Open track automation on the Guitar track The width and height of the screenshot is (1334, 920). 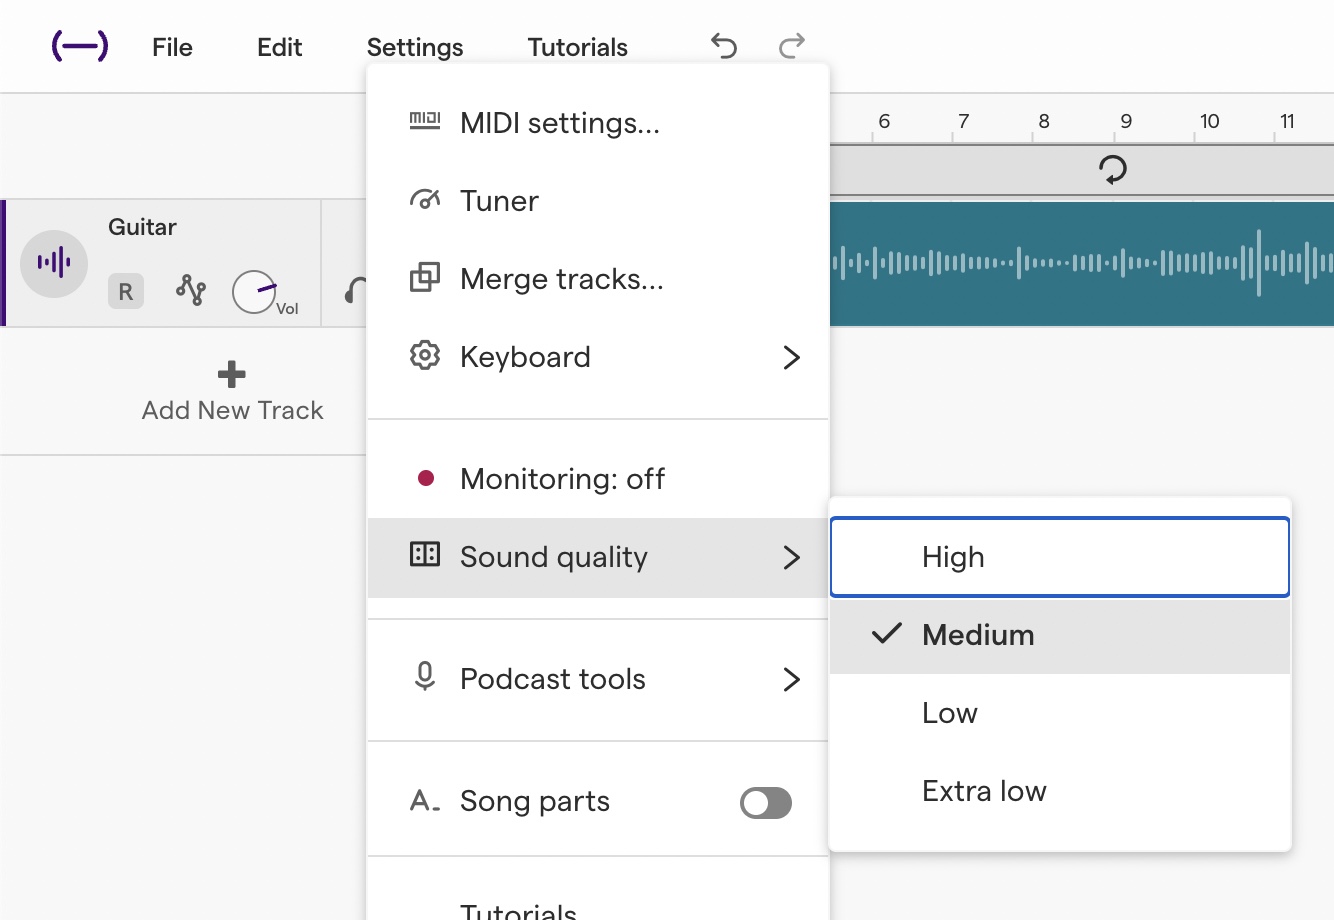[x=190, y=291]
